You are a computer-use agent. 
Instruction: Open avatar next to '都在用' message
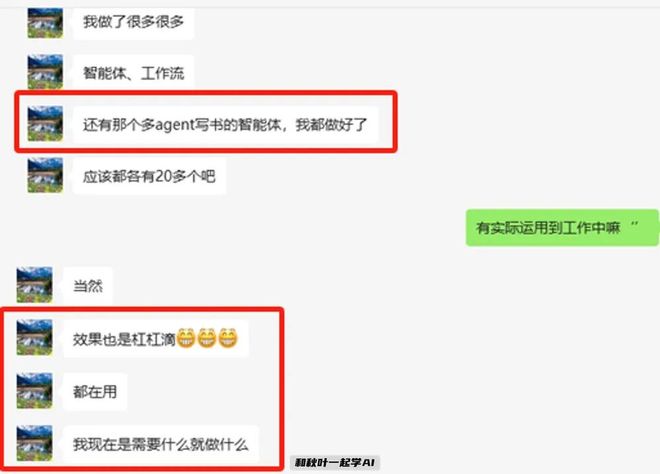(35, 391)
